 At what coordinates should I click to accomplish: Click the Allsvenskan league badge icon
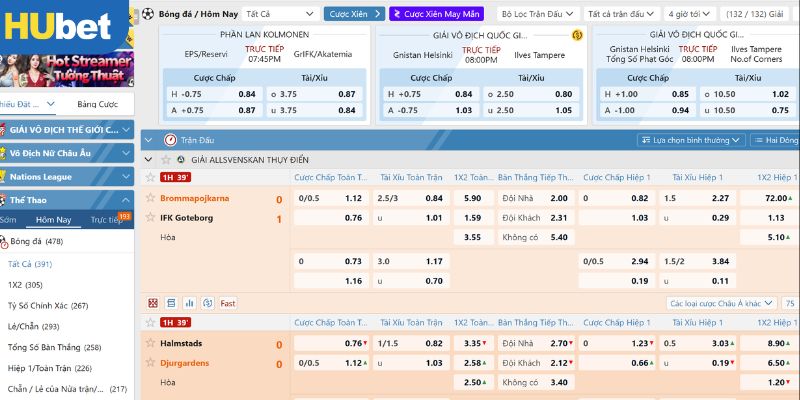point(181,160)
